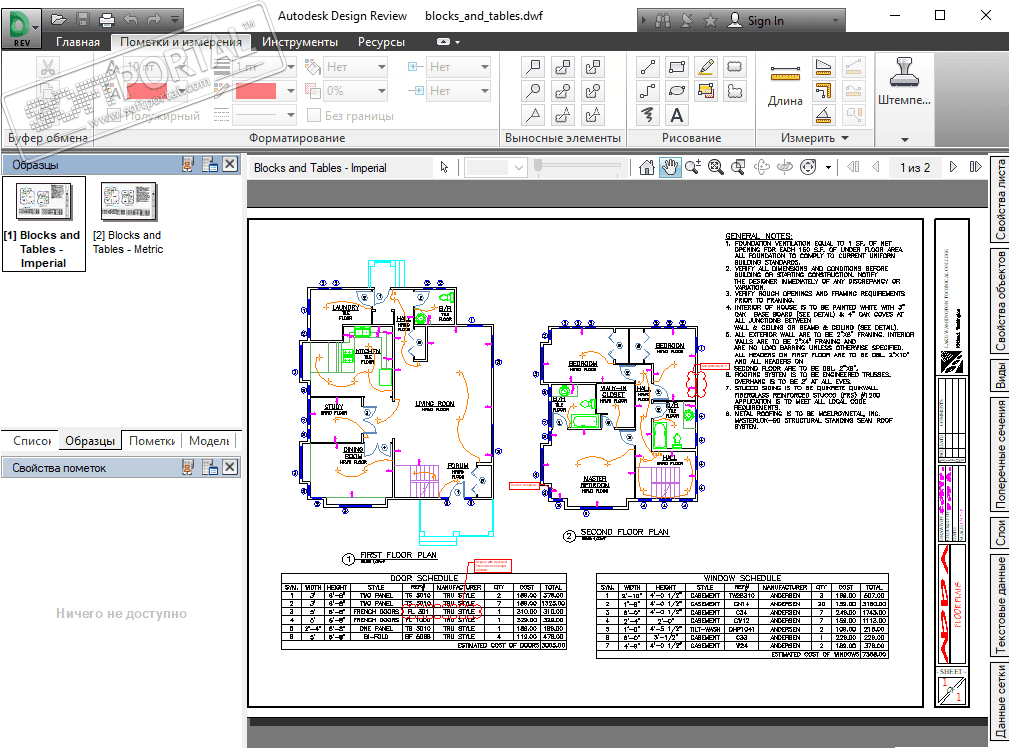
Task: Switch to the Ресурсы ribbon tab
Action: (381, 42)
